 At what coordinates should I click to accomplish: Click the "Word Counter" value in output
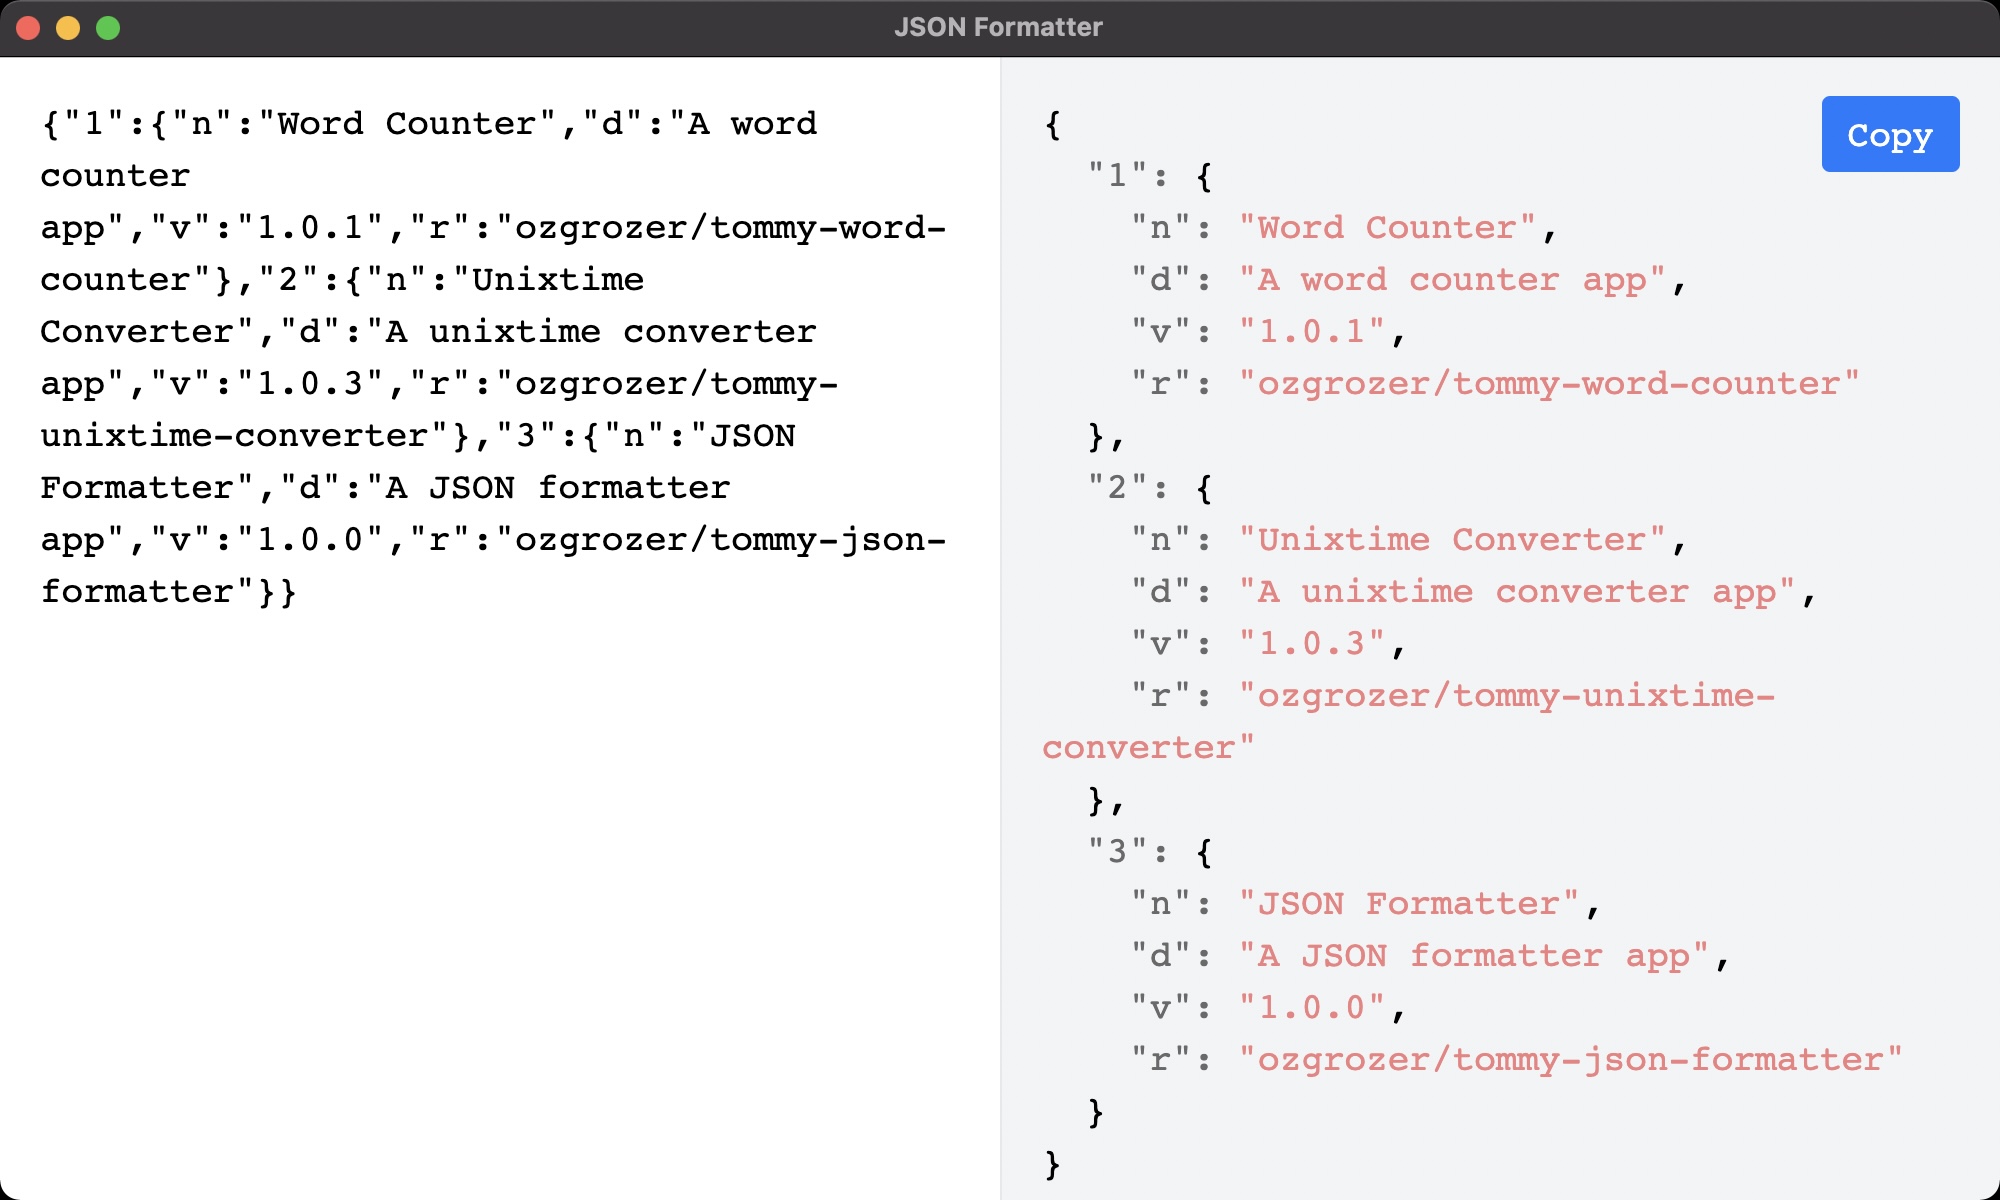tap(1386, 228)
